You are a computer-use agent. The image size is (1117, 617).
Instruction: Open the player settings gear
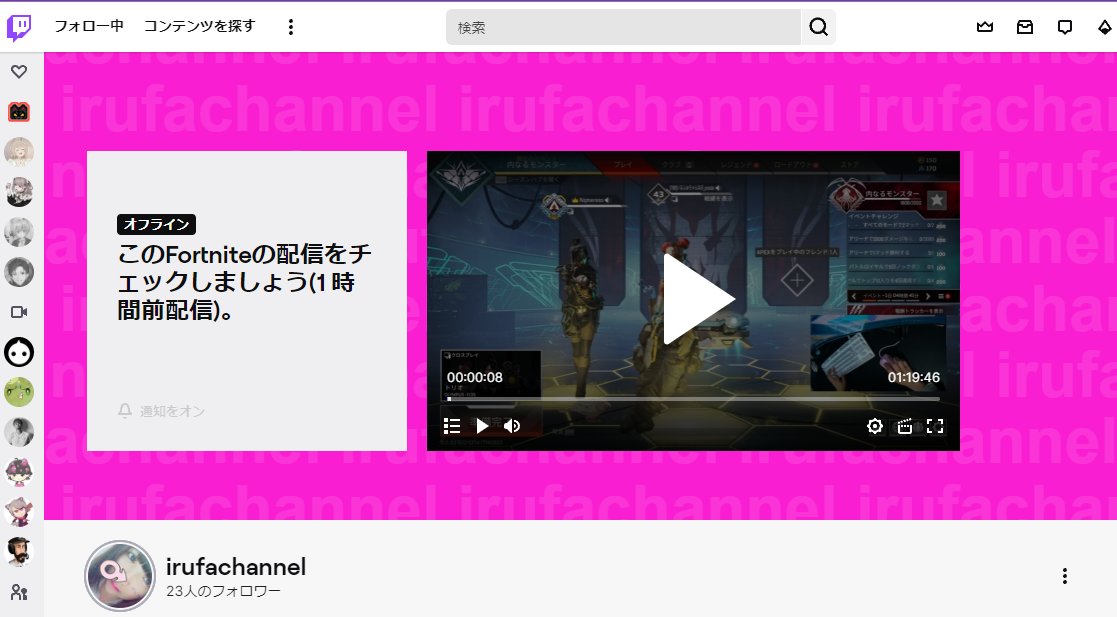pyautogui.click(x=875, y=426)
